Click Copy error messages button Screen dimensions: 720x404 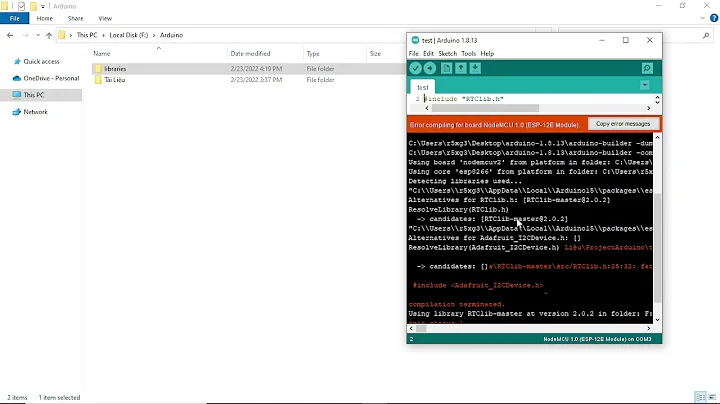coord(623,124)
